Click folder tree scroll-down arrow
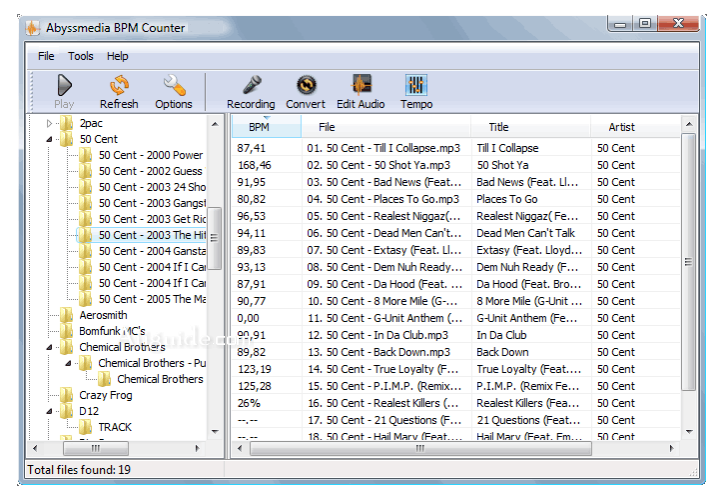 point(215,432)
